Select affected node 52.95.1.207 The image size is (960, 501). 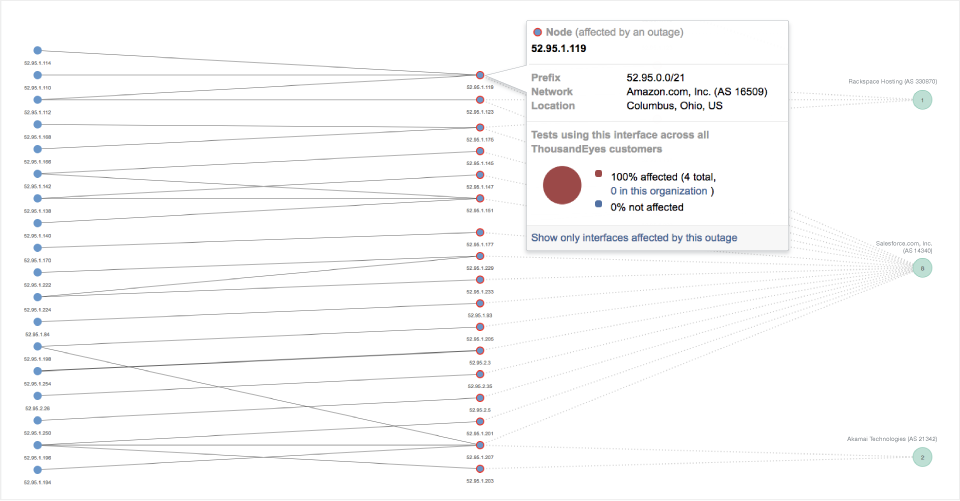[x=480, y=445]
